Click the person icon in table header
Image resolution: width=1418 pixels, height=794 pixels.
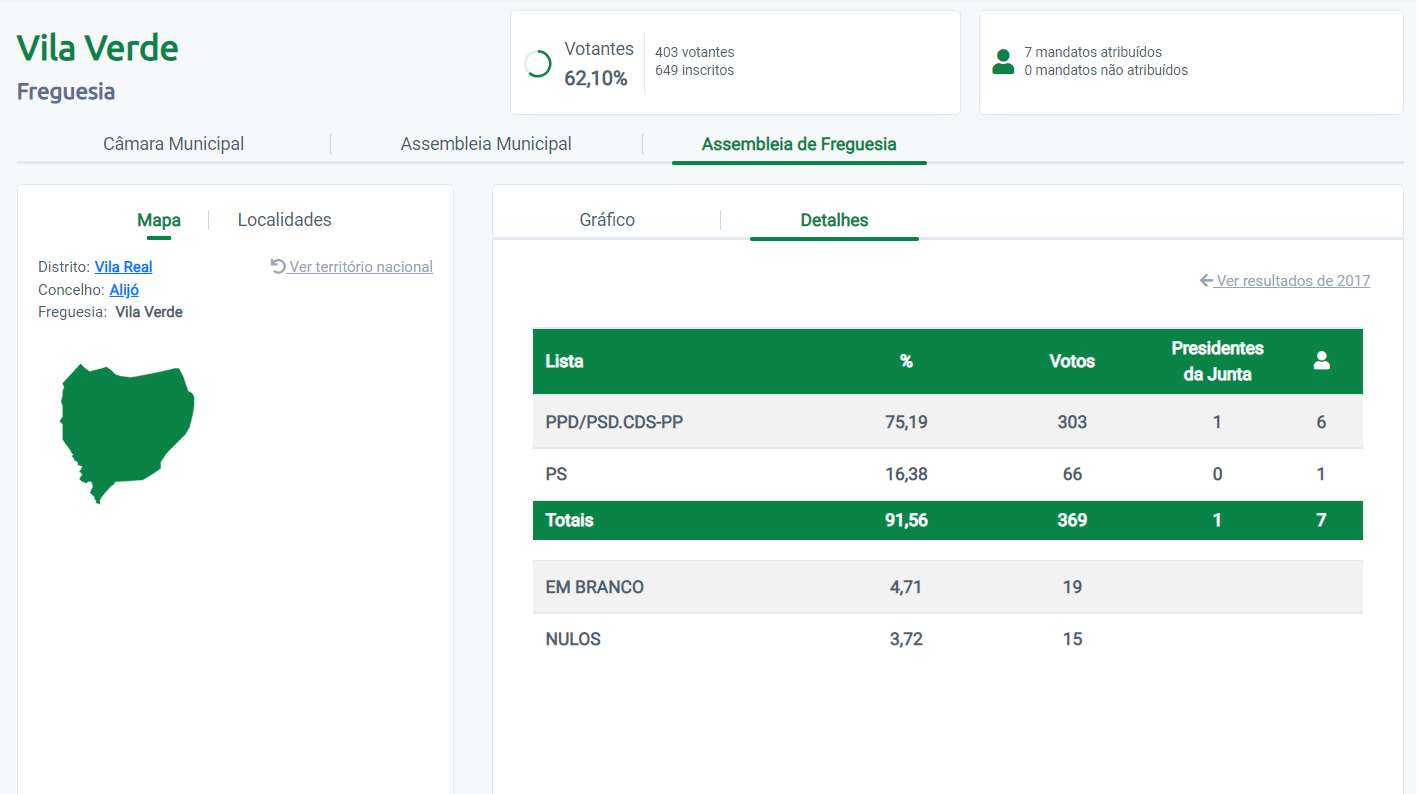[x=1321, y=361]
